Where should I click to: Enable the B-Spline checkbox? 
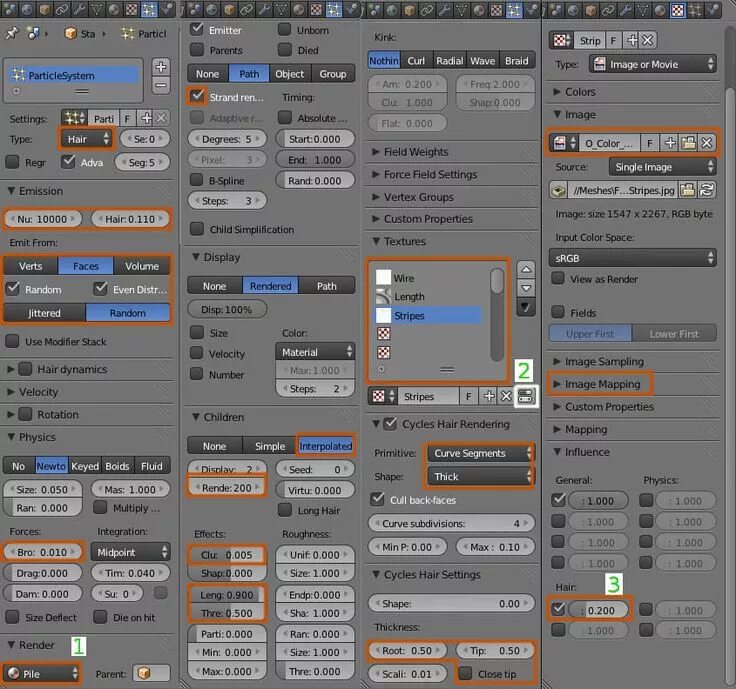click(196, 180)
